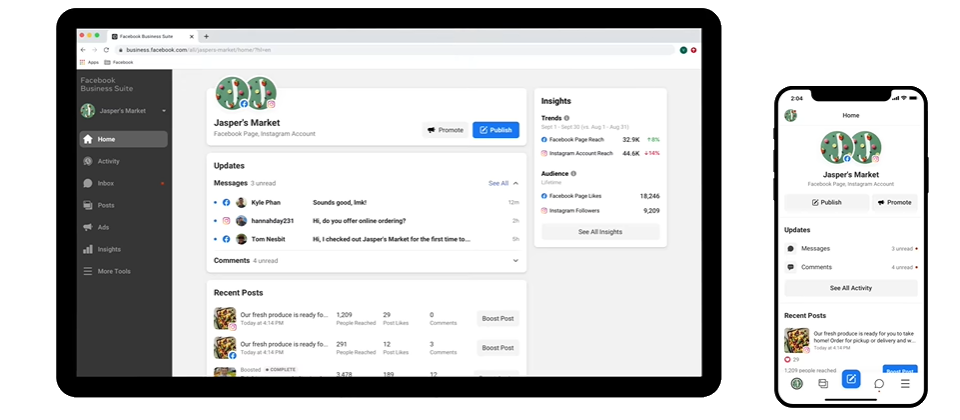
Task: Tap the recent post thumbnail on the phone
Action: tap(797, 340)
